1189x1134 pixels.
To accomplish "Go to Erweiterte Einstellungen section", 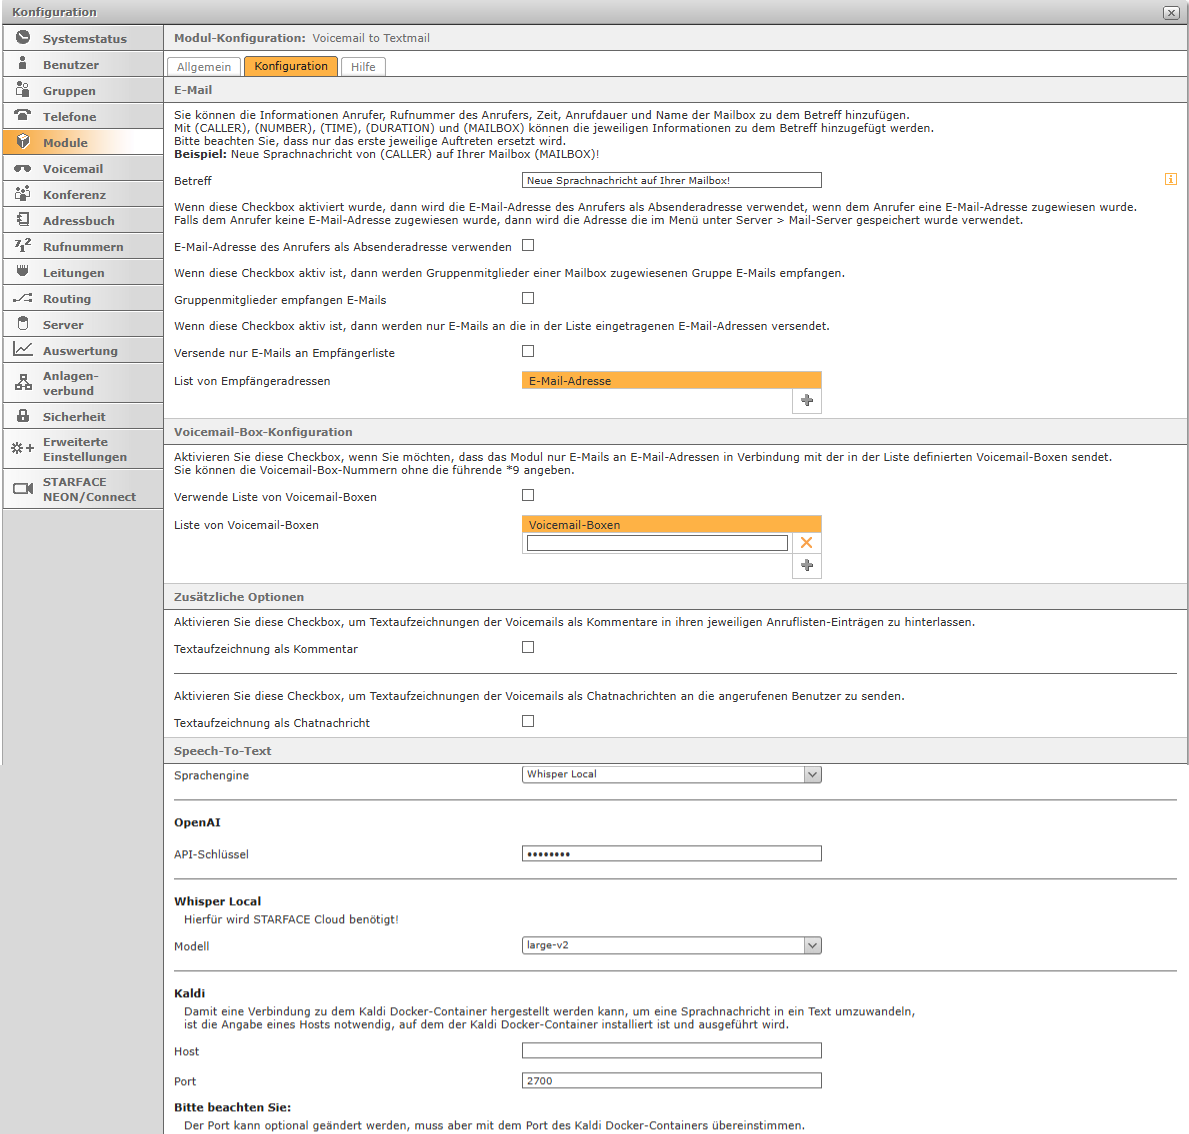I will click(84, 449).
